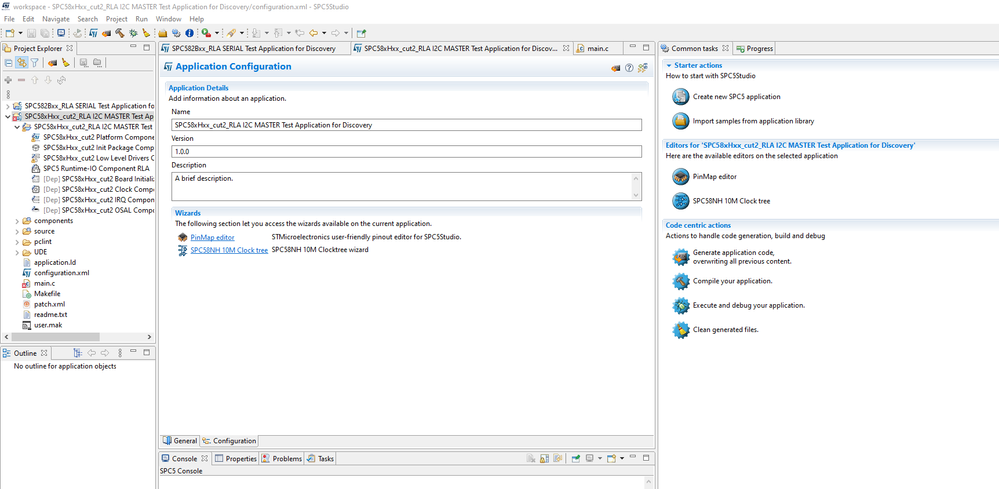
Task: Click the hammer build icon in main toolbar
Action: pyautogui.click(x=120, y=33)
